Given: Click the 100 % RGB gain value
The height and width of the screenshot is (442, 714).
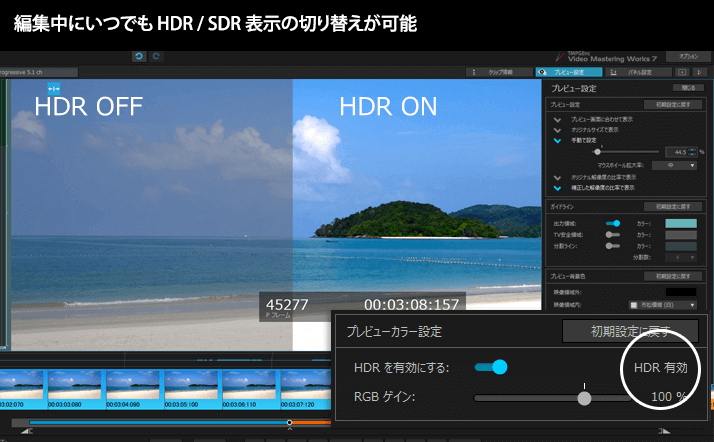Looking at the screenshot, I should [668, 397].
